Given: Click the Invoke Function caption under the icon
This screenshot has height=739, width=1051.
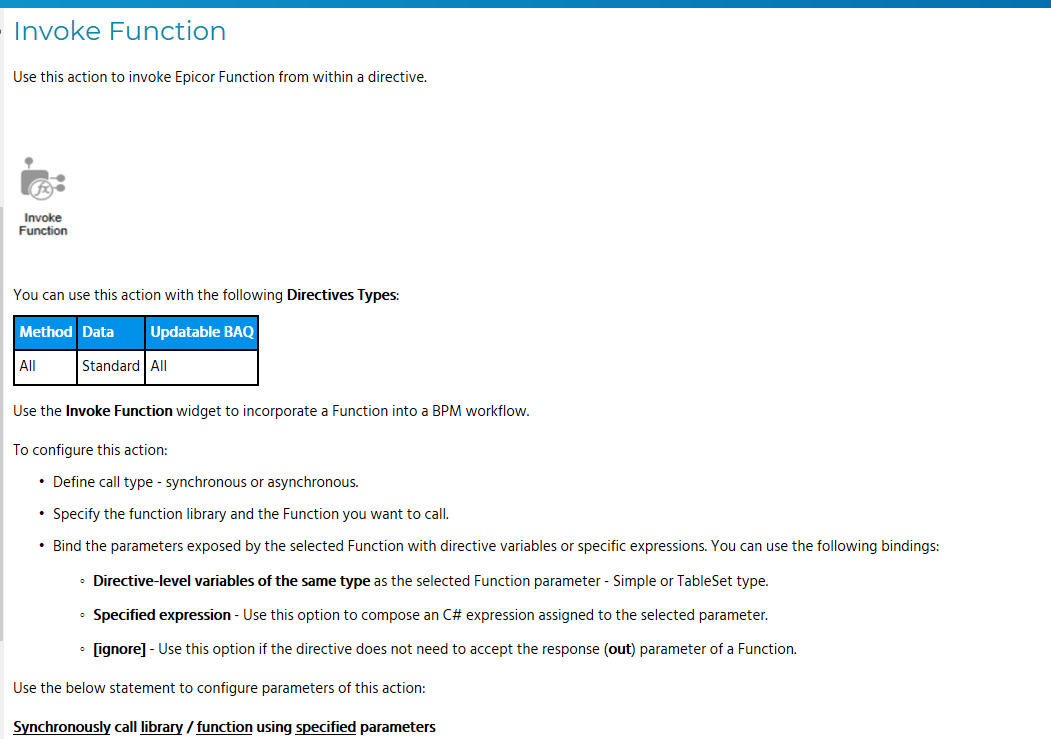Looking at the screenshot, I should [43, 224].
